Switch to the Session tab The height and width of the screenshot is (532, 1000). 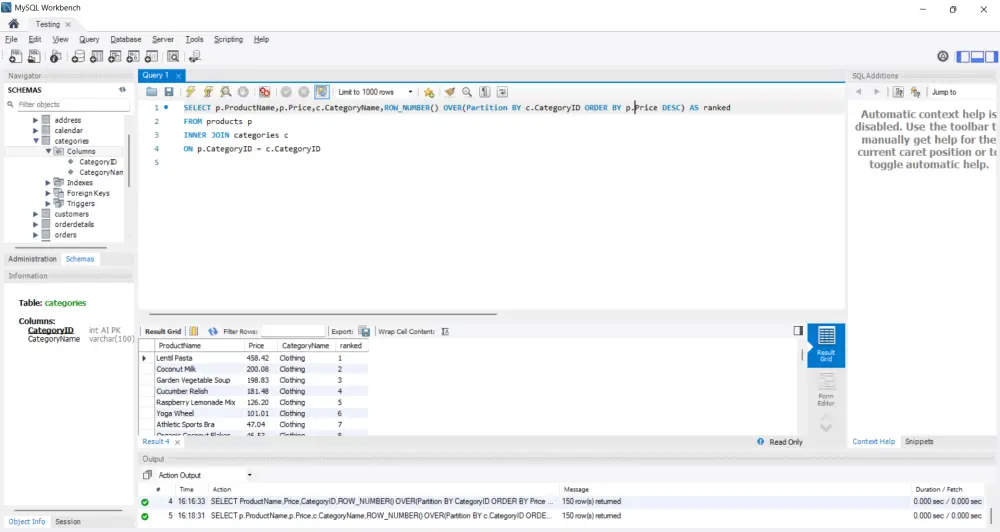(68, 522)
